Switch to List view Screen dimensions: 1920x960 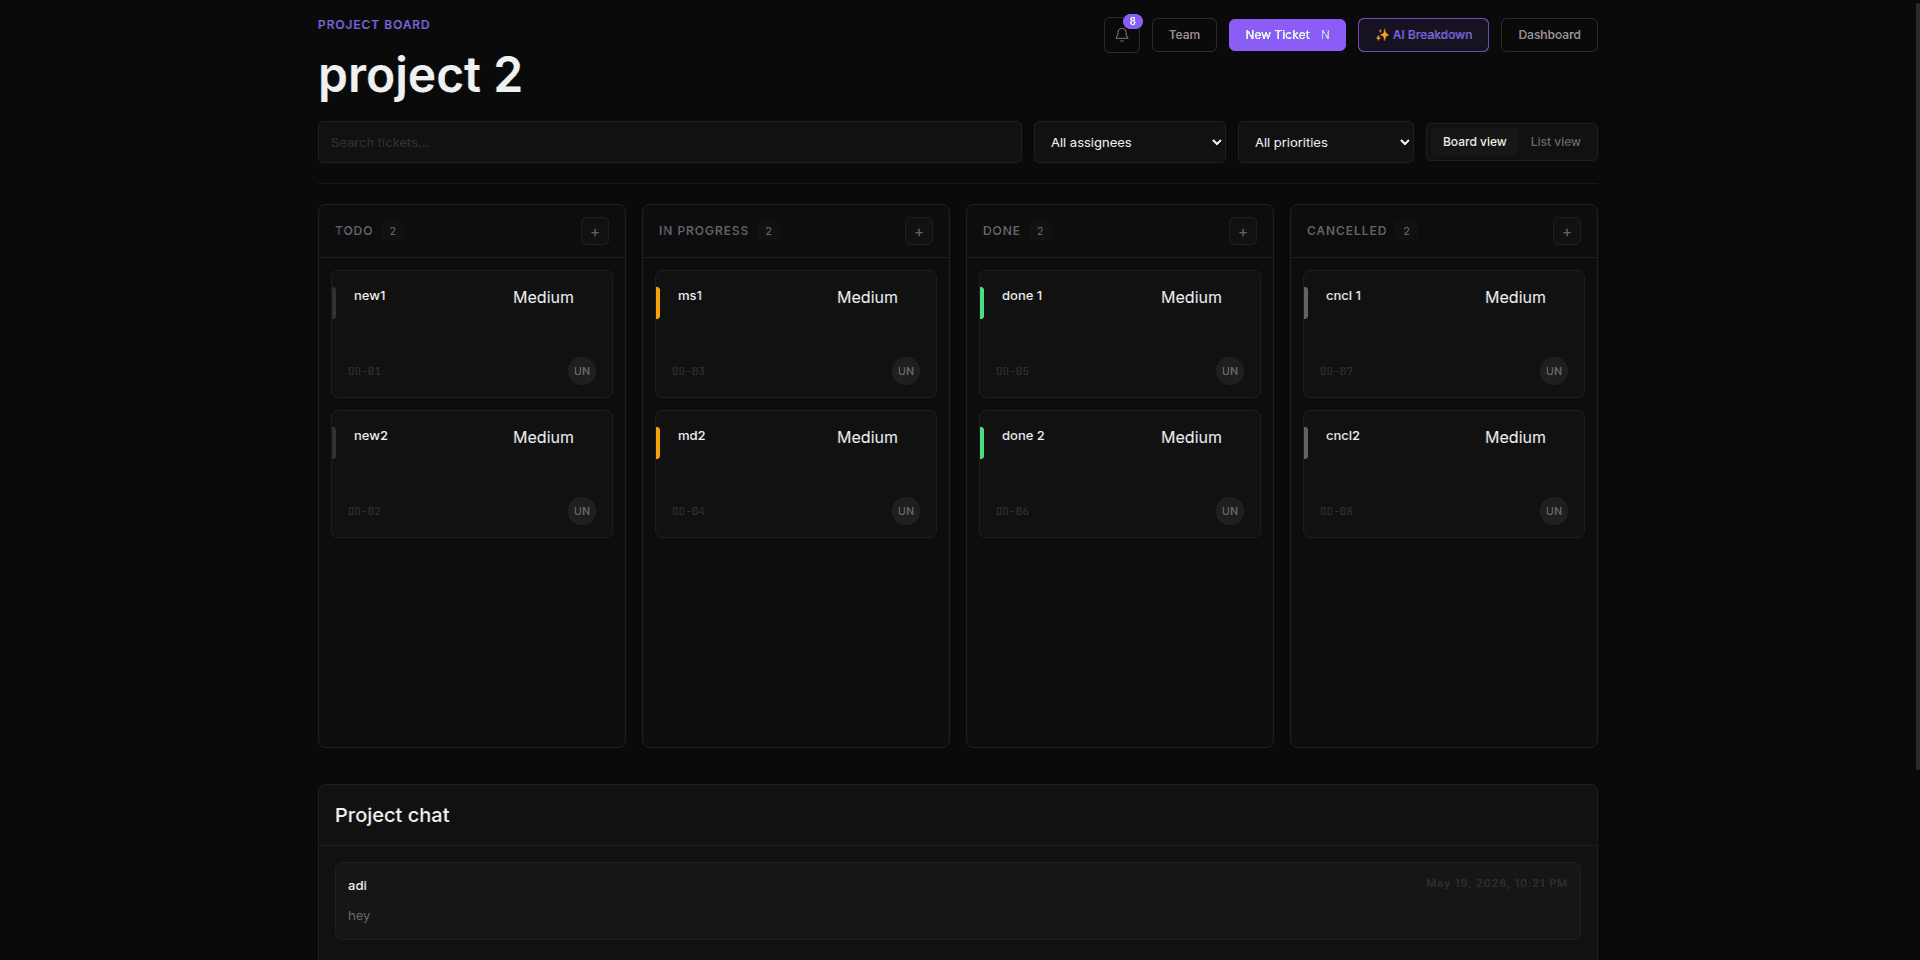pos(1555,142)
